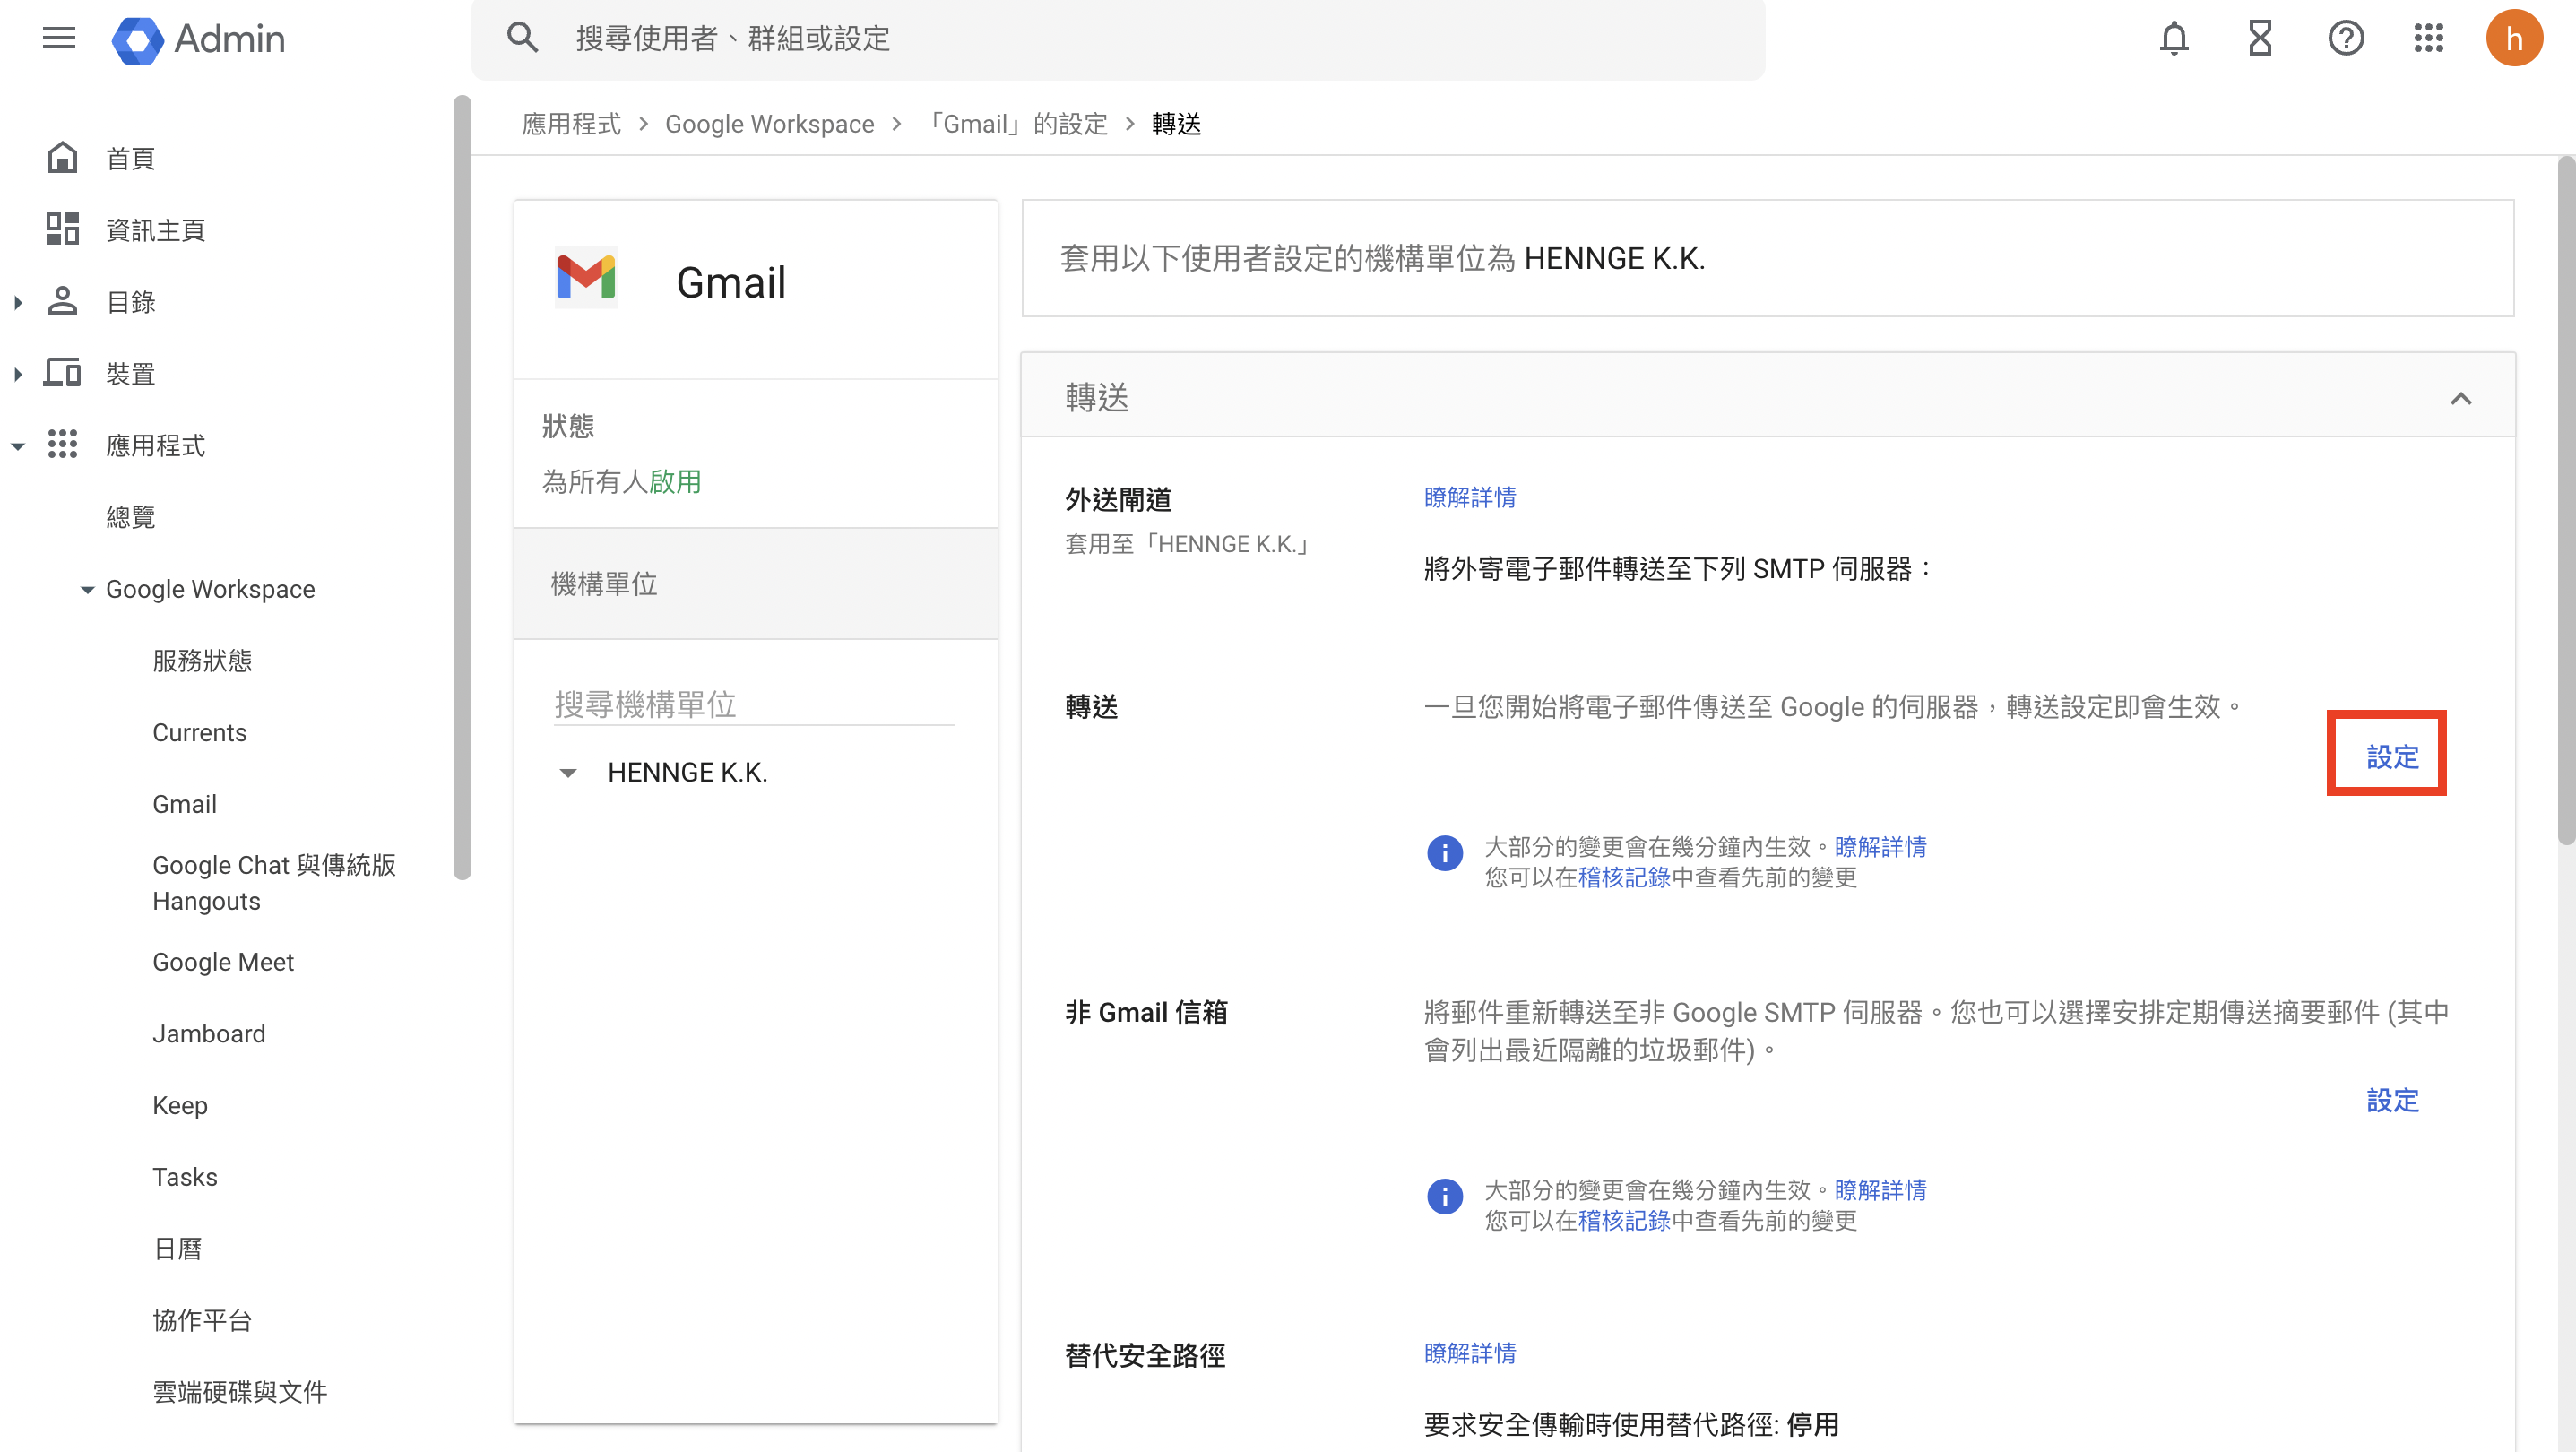Collapse the 轉送 settings panel
The image size is (2576, 1452).
click(2461, 398)
